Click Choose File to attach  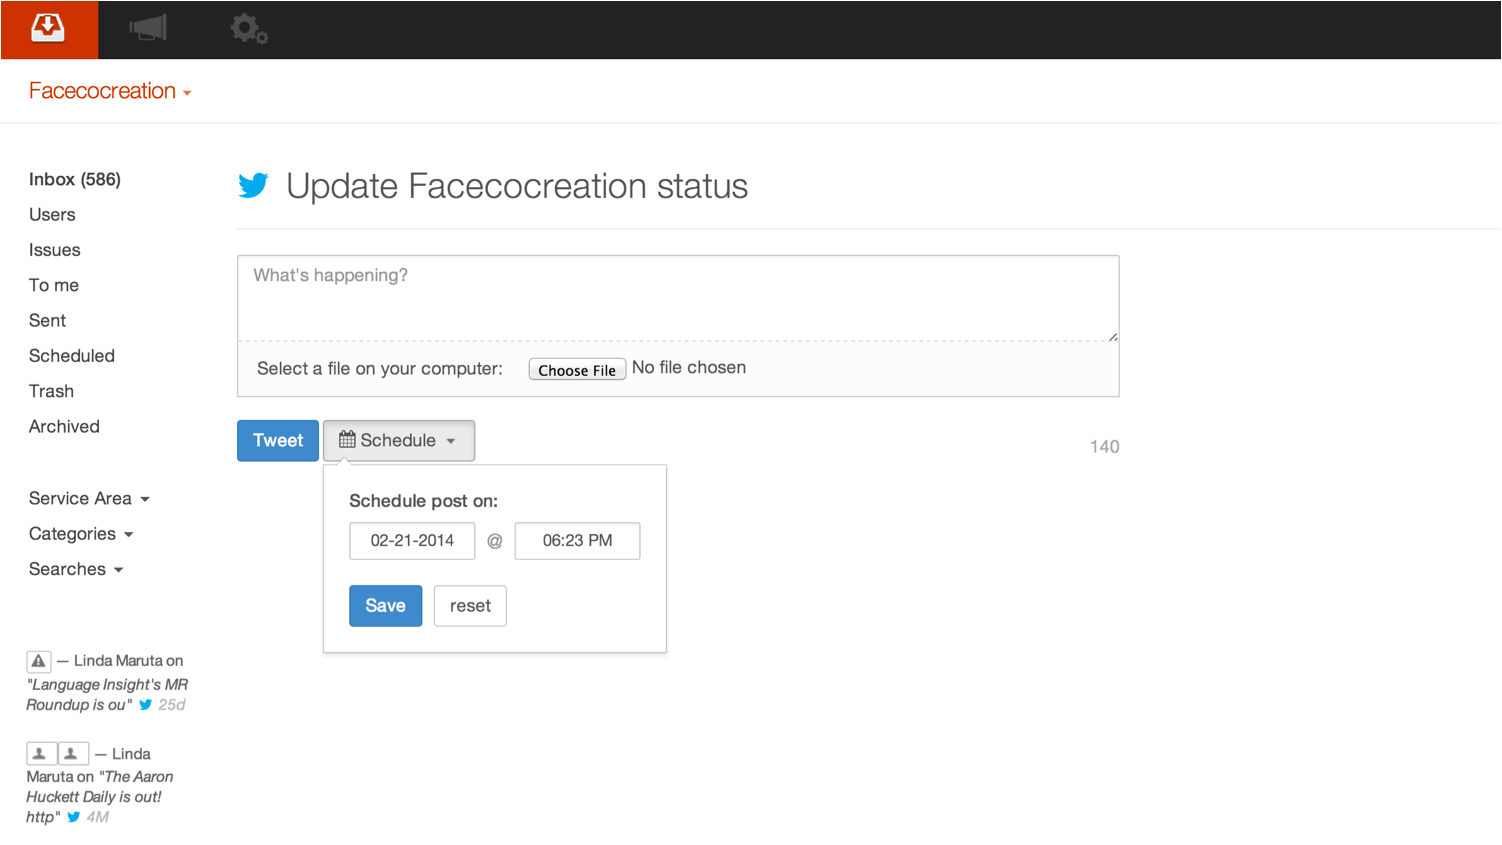click(577, 370)
